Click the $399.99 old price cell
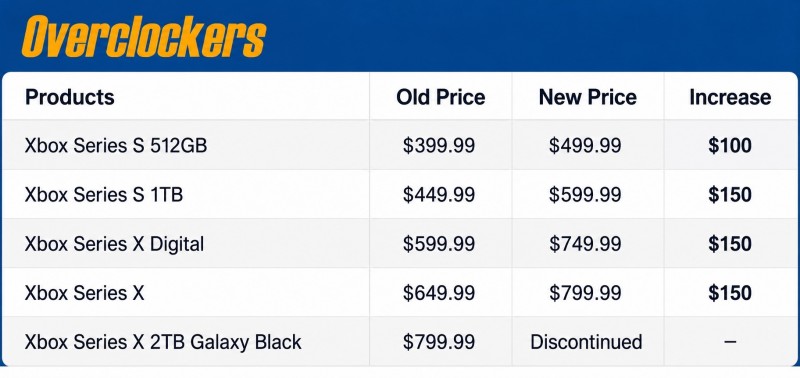 [439, 145]
